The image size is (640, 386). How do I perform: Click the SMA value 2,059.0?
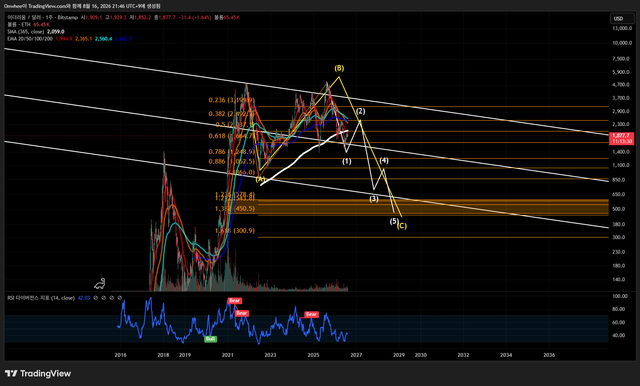coord(56,31)
